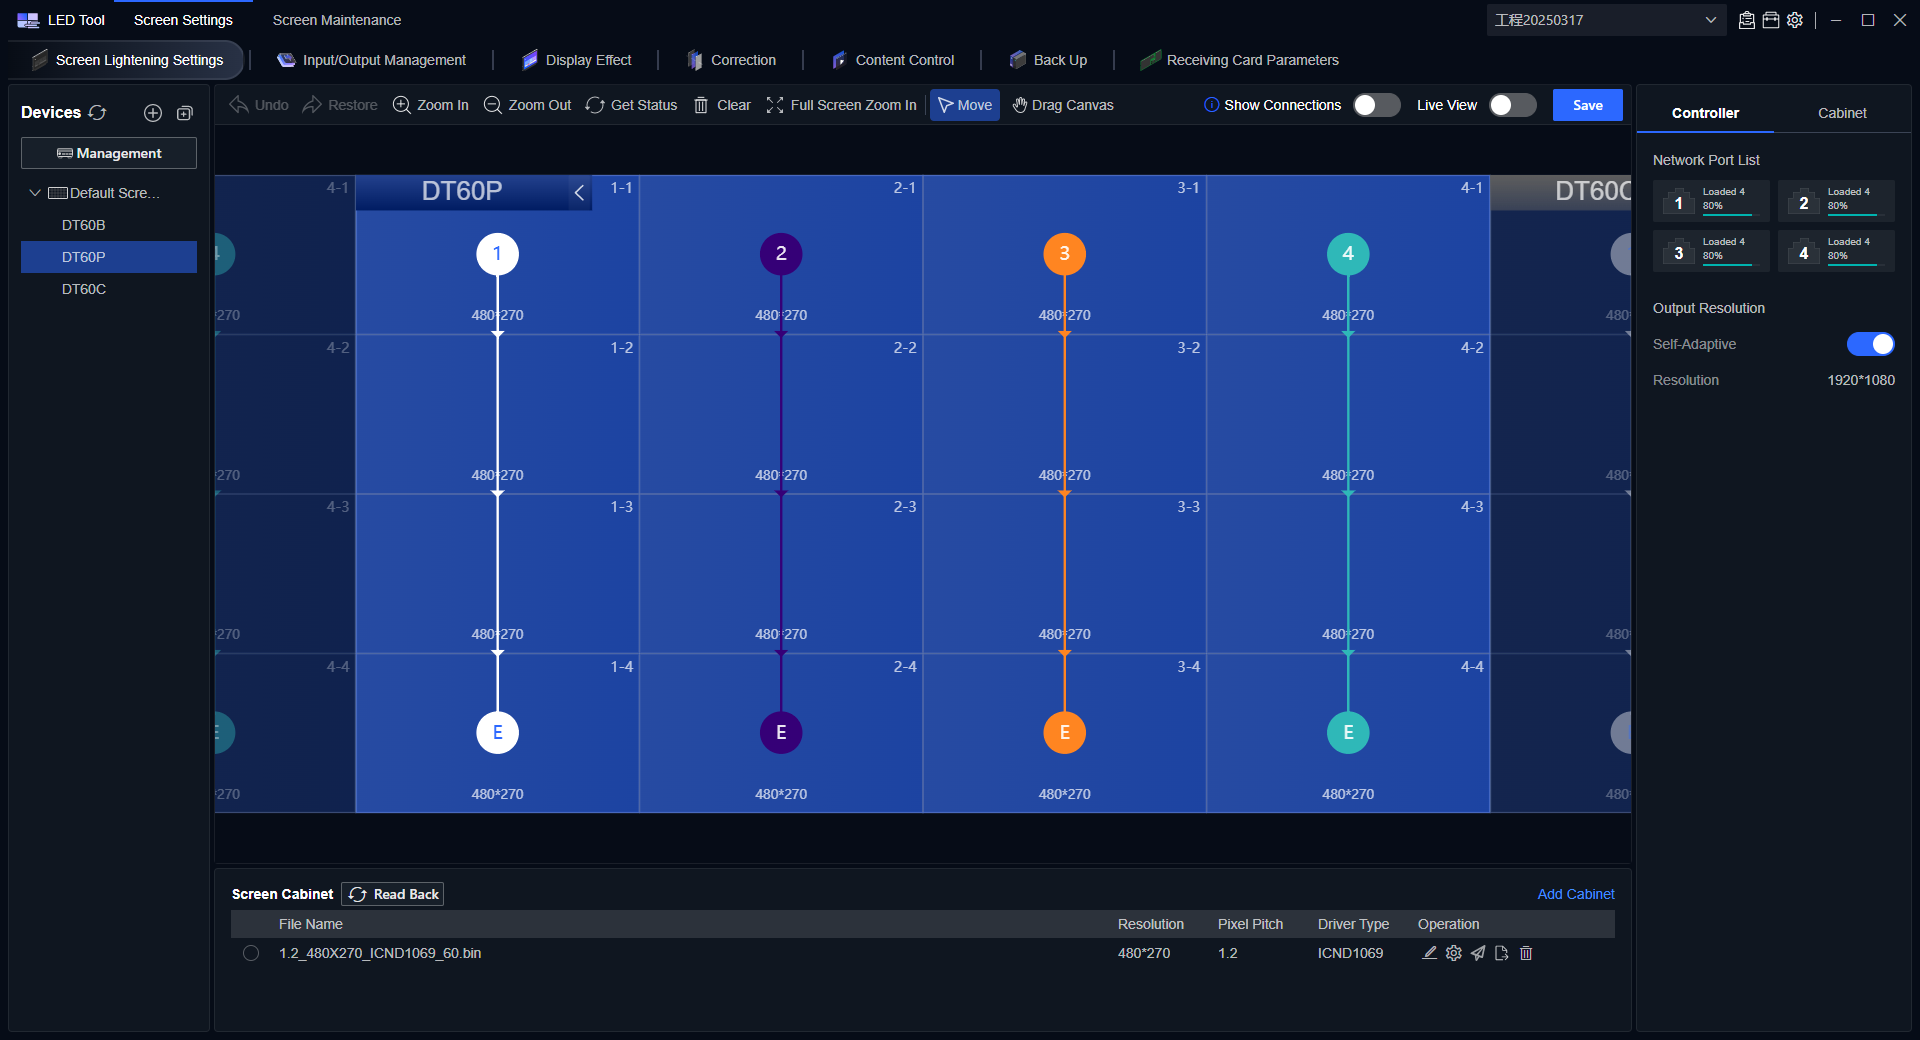
Task: Click the Add Cabinet link
Action: pos(1575,894)
